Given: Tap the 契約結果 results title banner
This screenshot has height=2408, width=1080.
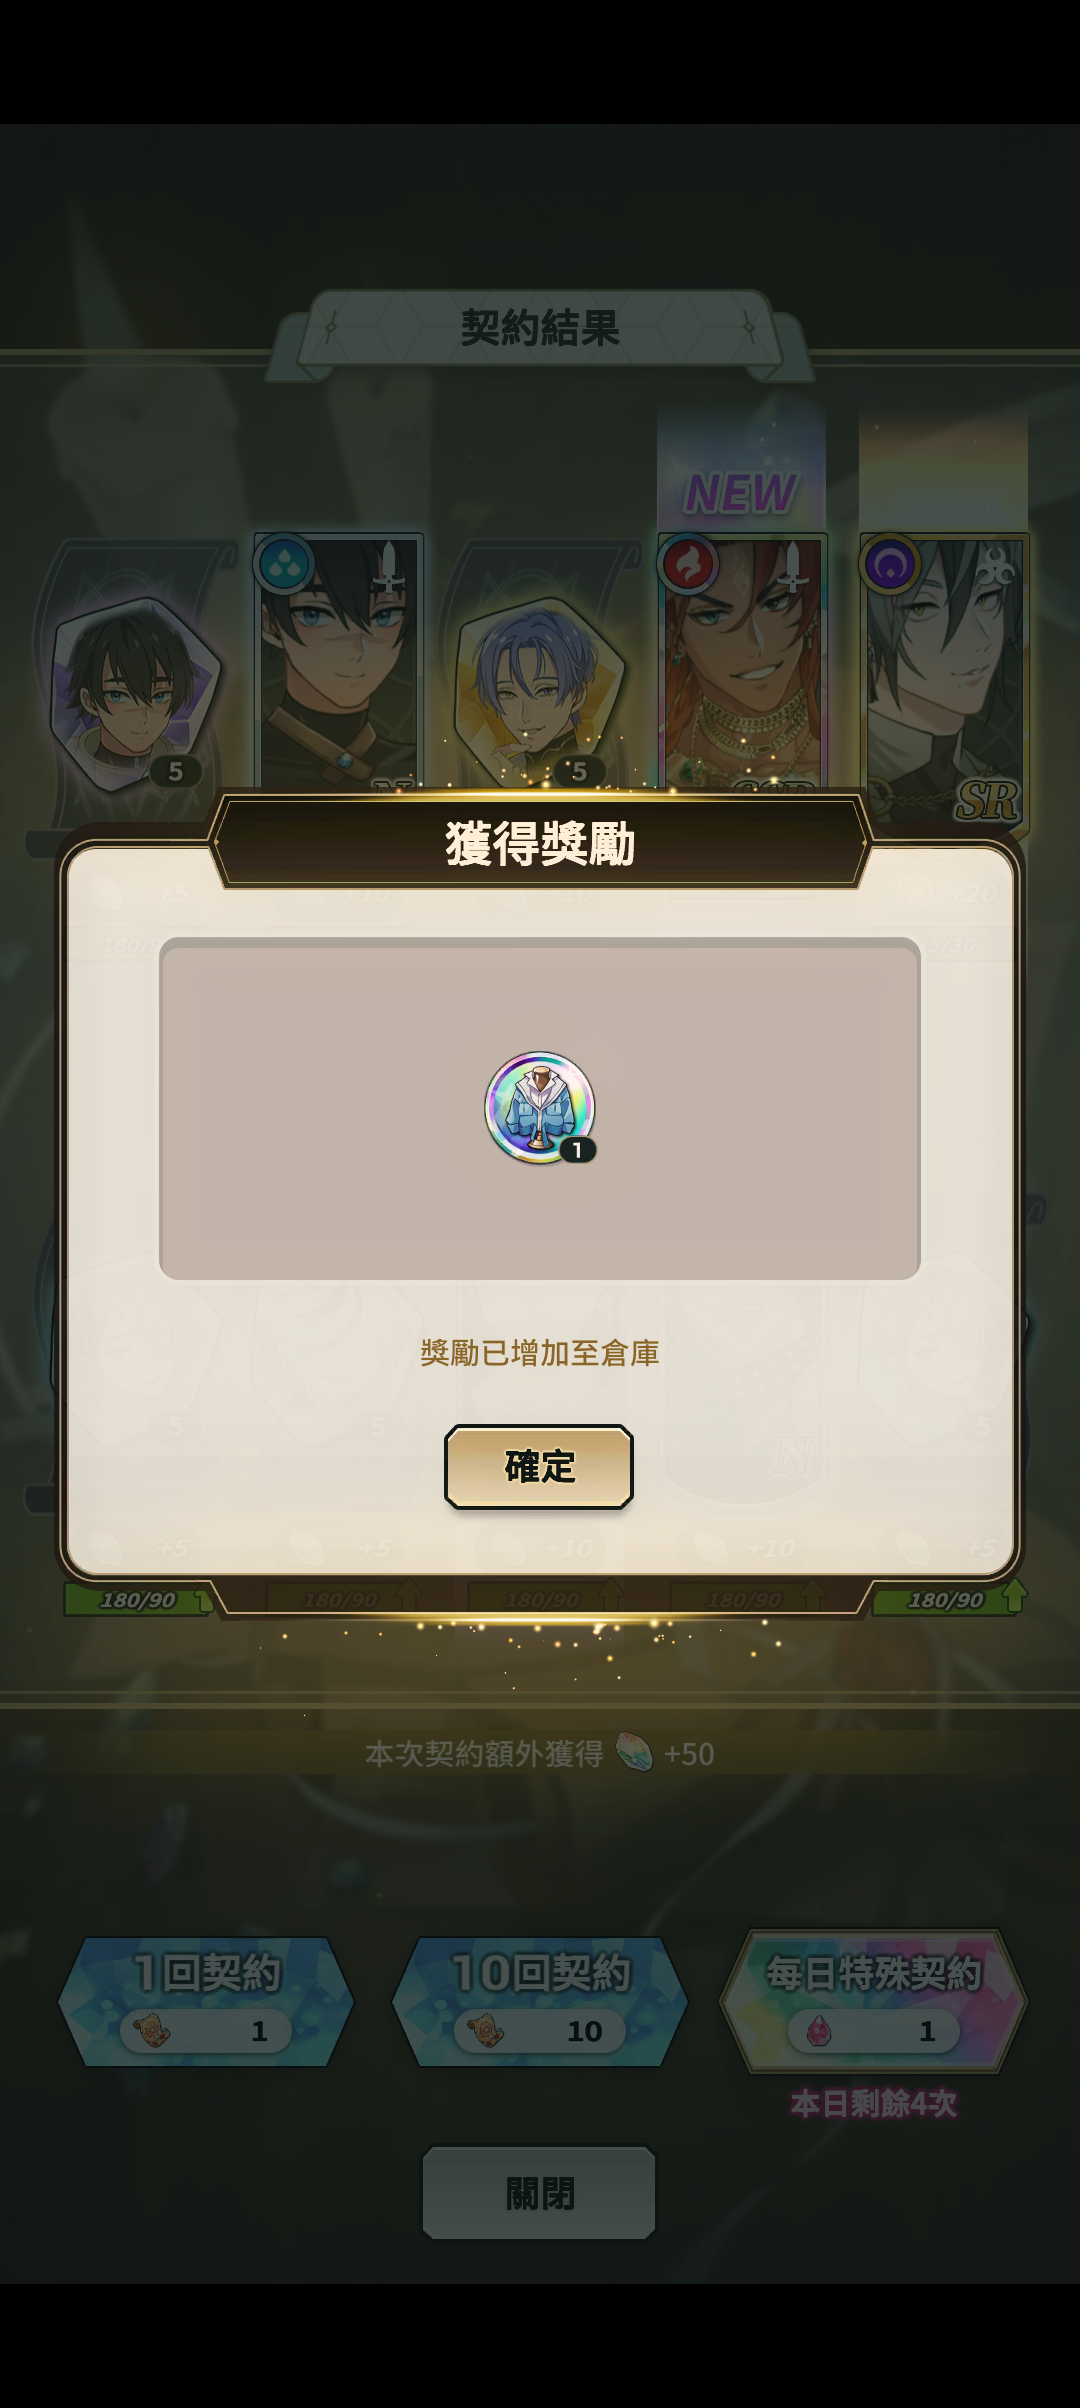Looking at the screenshot, I should pos(540,328).
